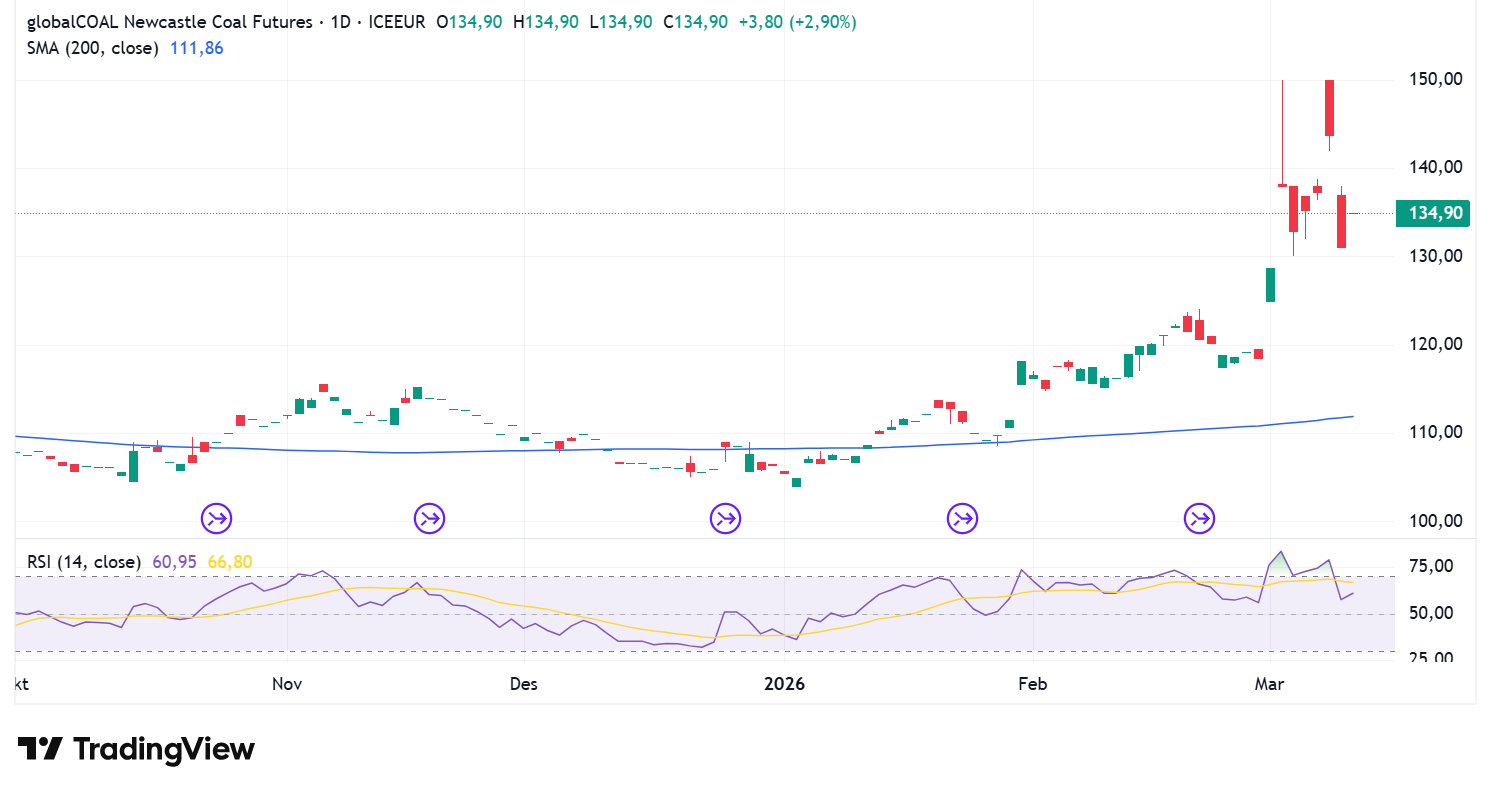
Task: Click the Nov label on the time axis
Action: coord(287,685)
